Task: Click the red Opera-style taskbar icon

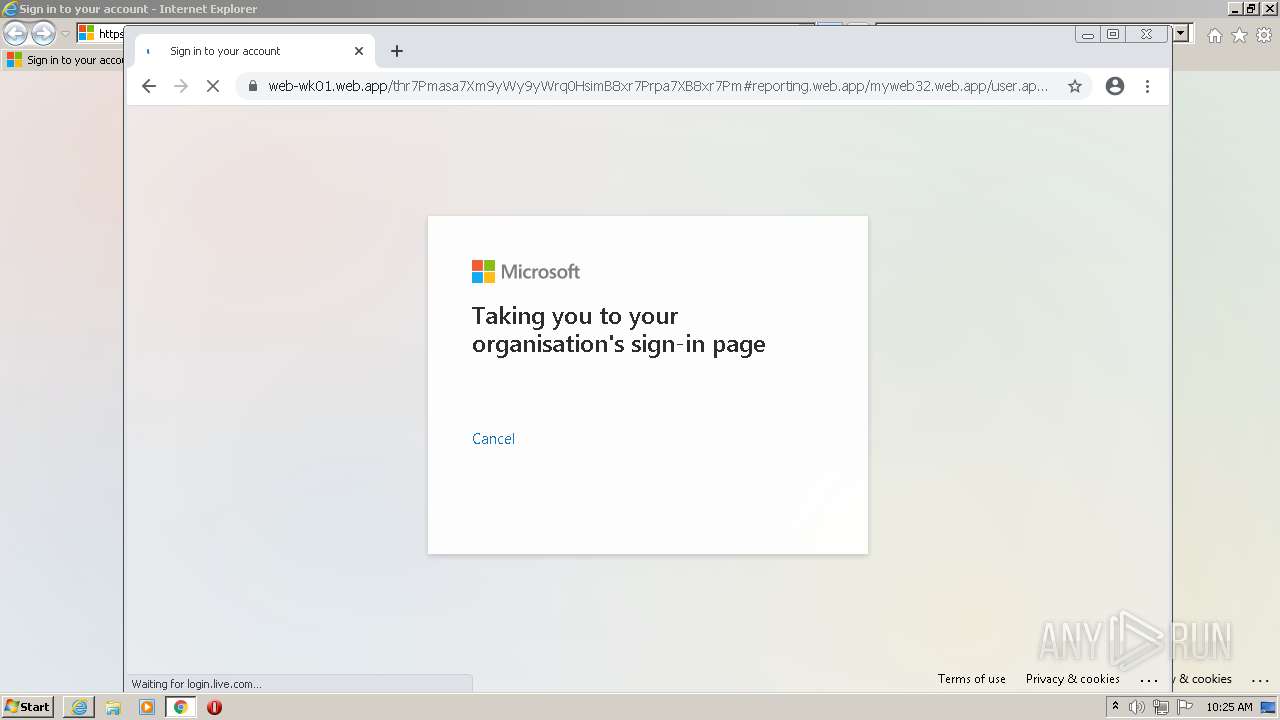Action: click(x=214, y=707)
